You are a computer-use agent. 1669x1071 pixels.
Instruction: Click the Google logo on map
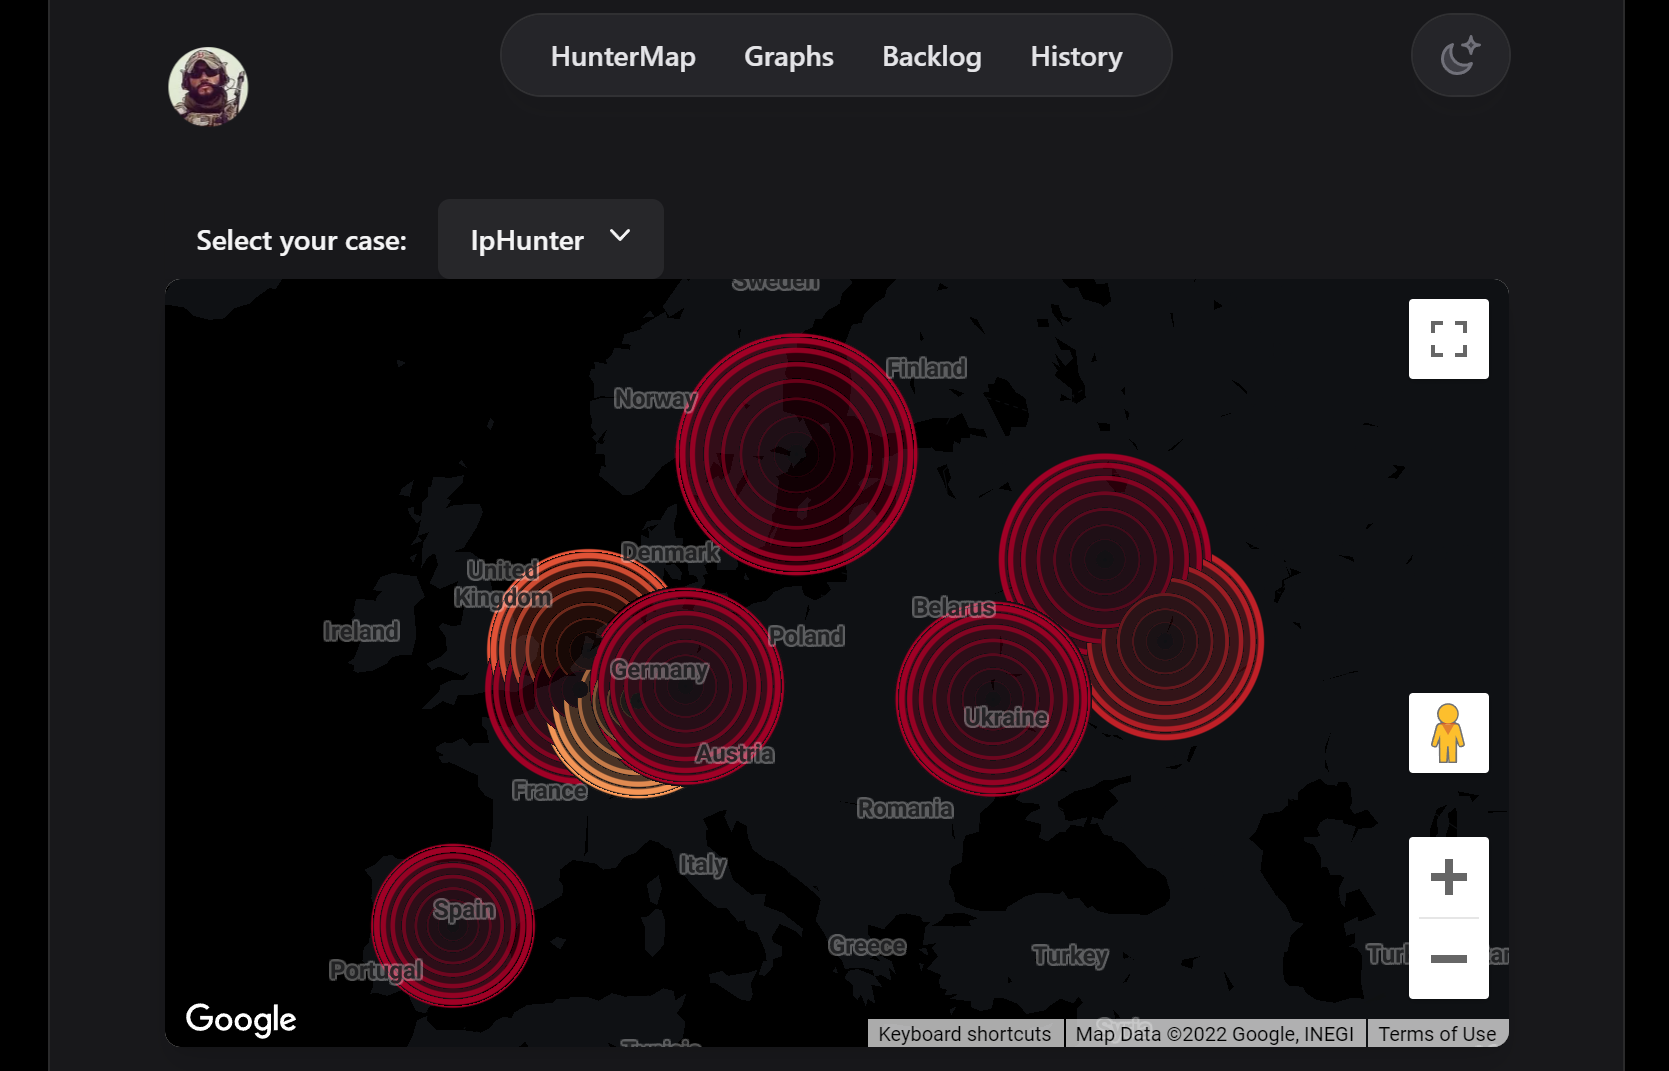pyautogui.click(x=241, y=1019)
